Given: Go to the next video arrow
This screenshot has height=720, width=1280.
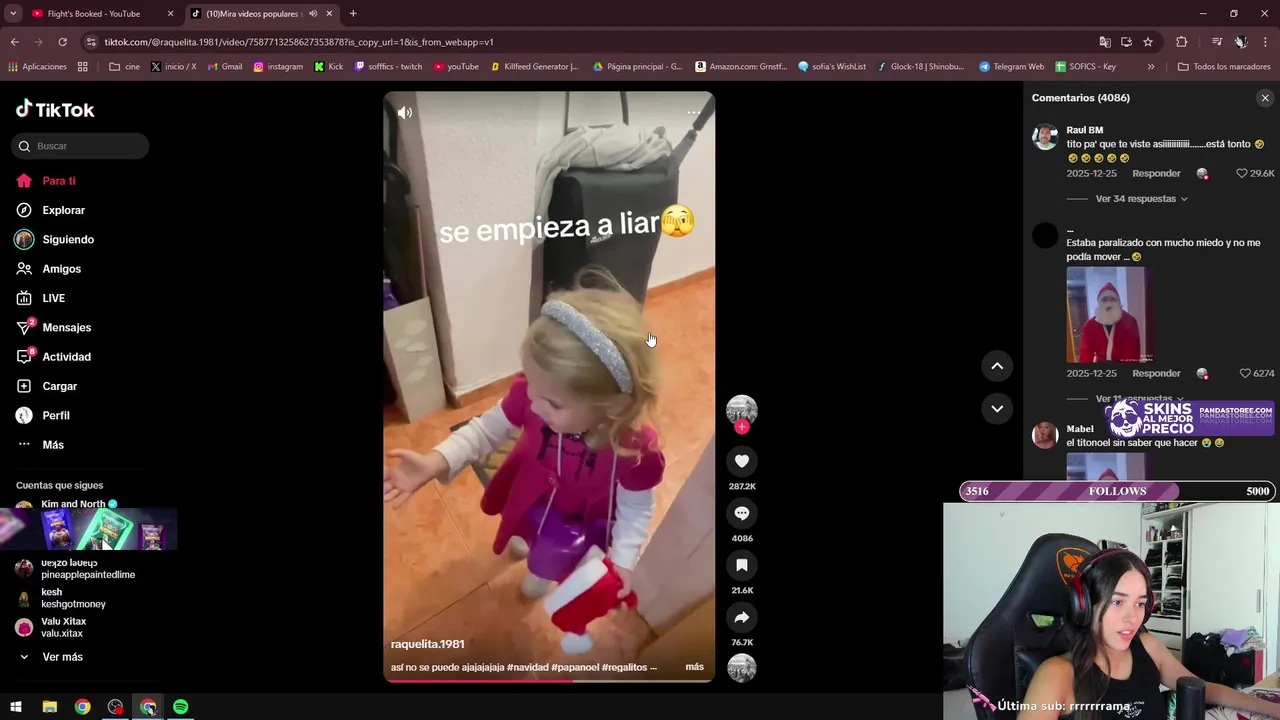Looking at the screenshot, I should click(x=997, y=408).
